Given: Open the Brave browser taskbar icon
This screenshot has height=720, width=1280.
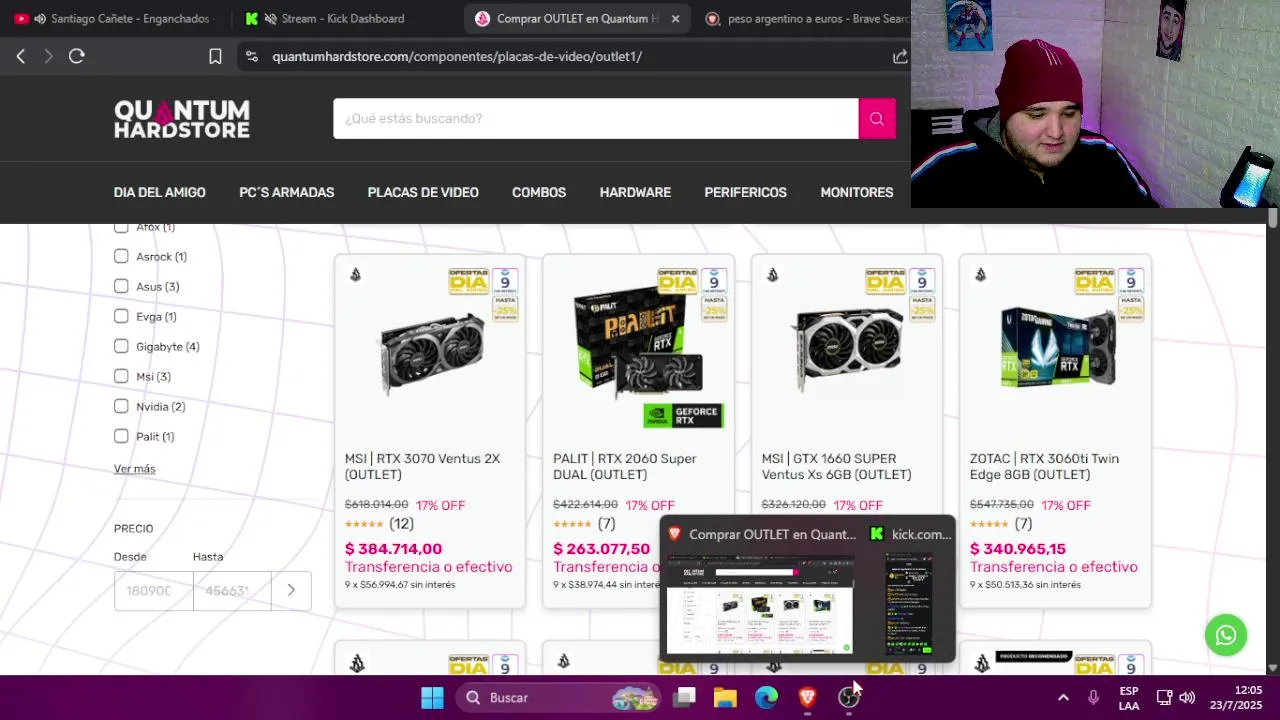Looking at the screenshot, I should pyautogui.click(x=807, y=697).
